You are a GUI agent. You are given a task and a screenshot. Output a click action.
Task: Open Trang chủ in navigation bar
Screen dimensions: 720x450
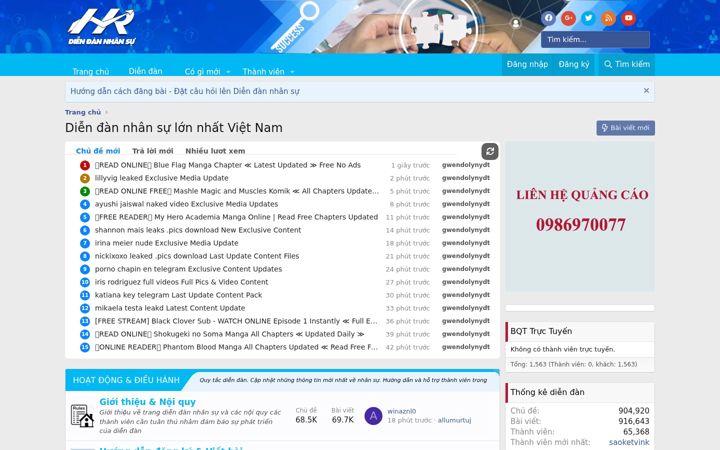point(90,71)
